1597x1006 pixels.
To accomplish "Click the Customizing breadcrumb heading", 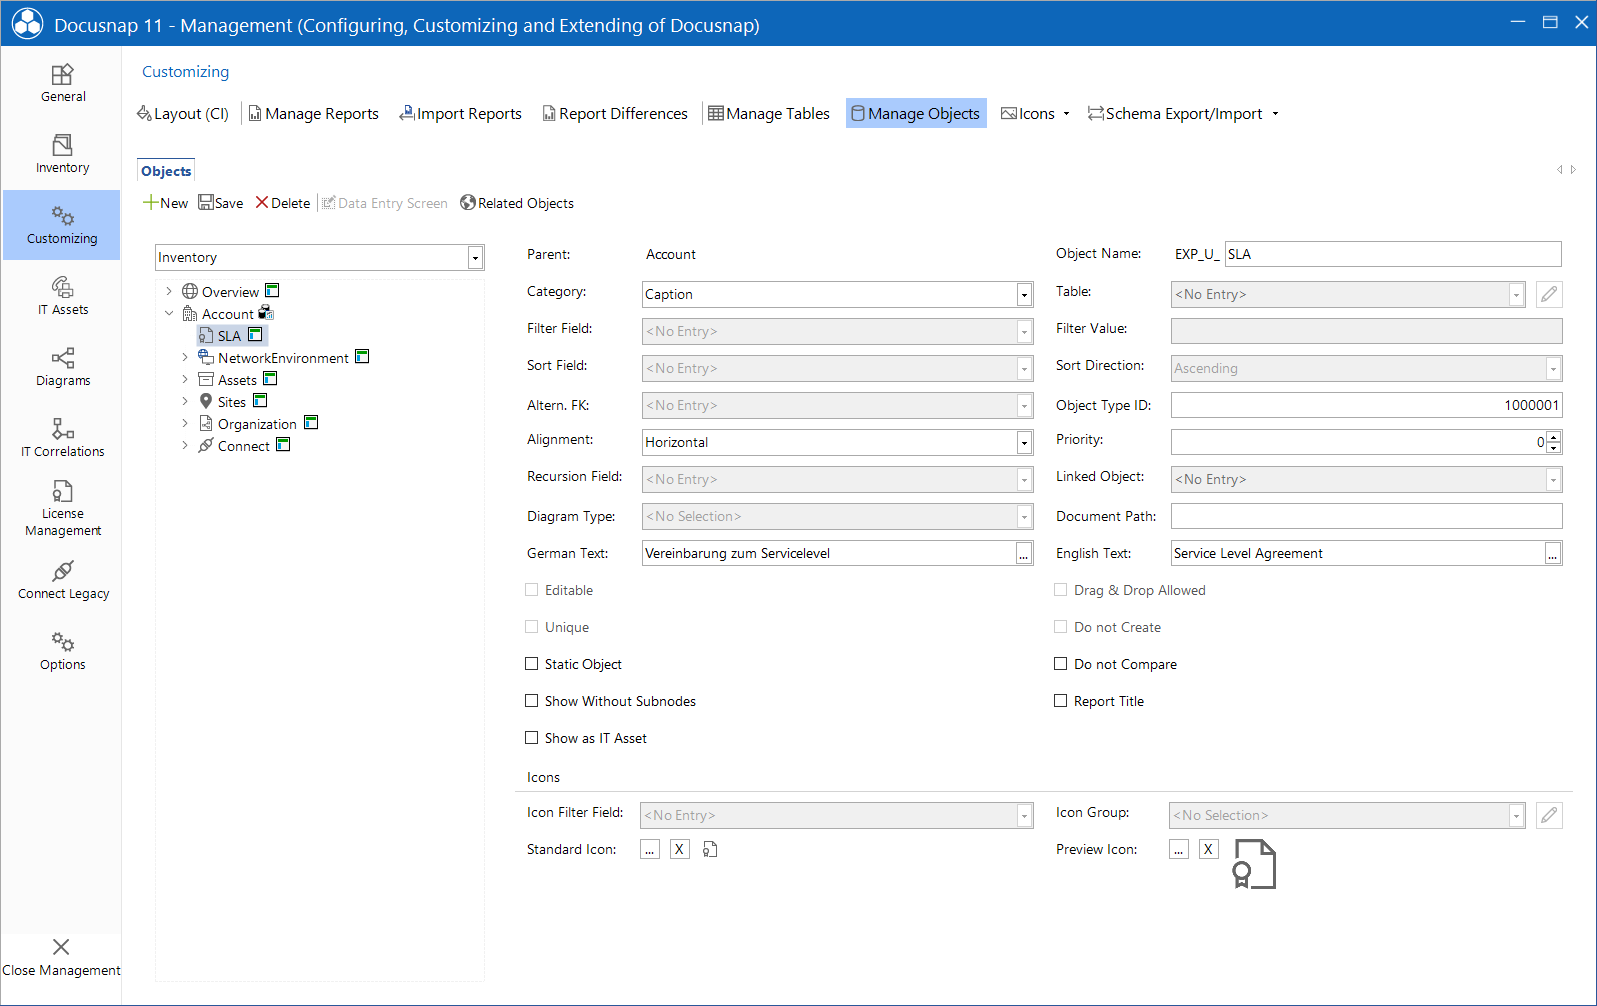I will [185, 72].
